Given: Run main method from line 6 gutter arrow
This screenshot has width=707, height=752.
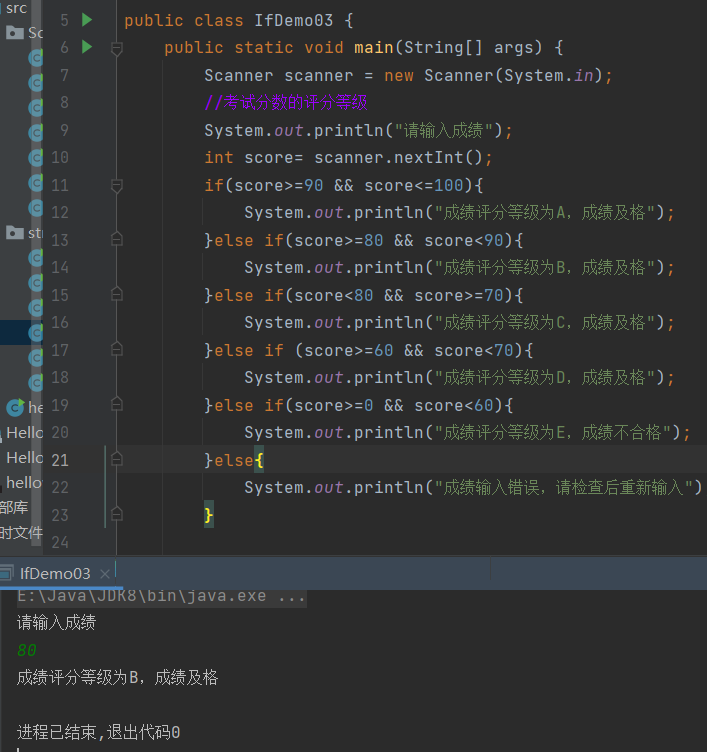Looking at the screenshot, I should click(x=87, y=47).
